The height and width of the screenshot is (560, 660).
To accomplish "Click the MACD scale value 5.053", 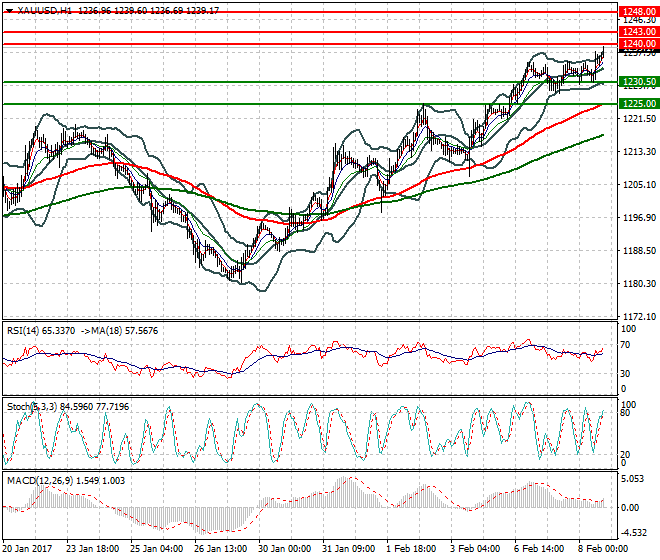I will [633, 479].
